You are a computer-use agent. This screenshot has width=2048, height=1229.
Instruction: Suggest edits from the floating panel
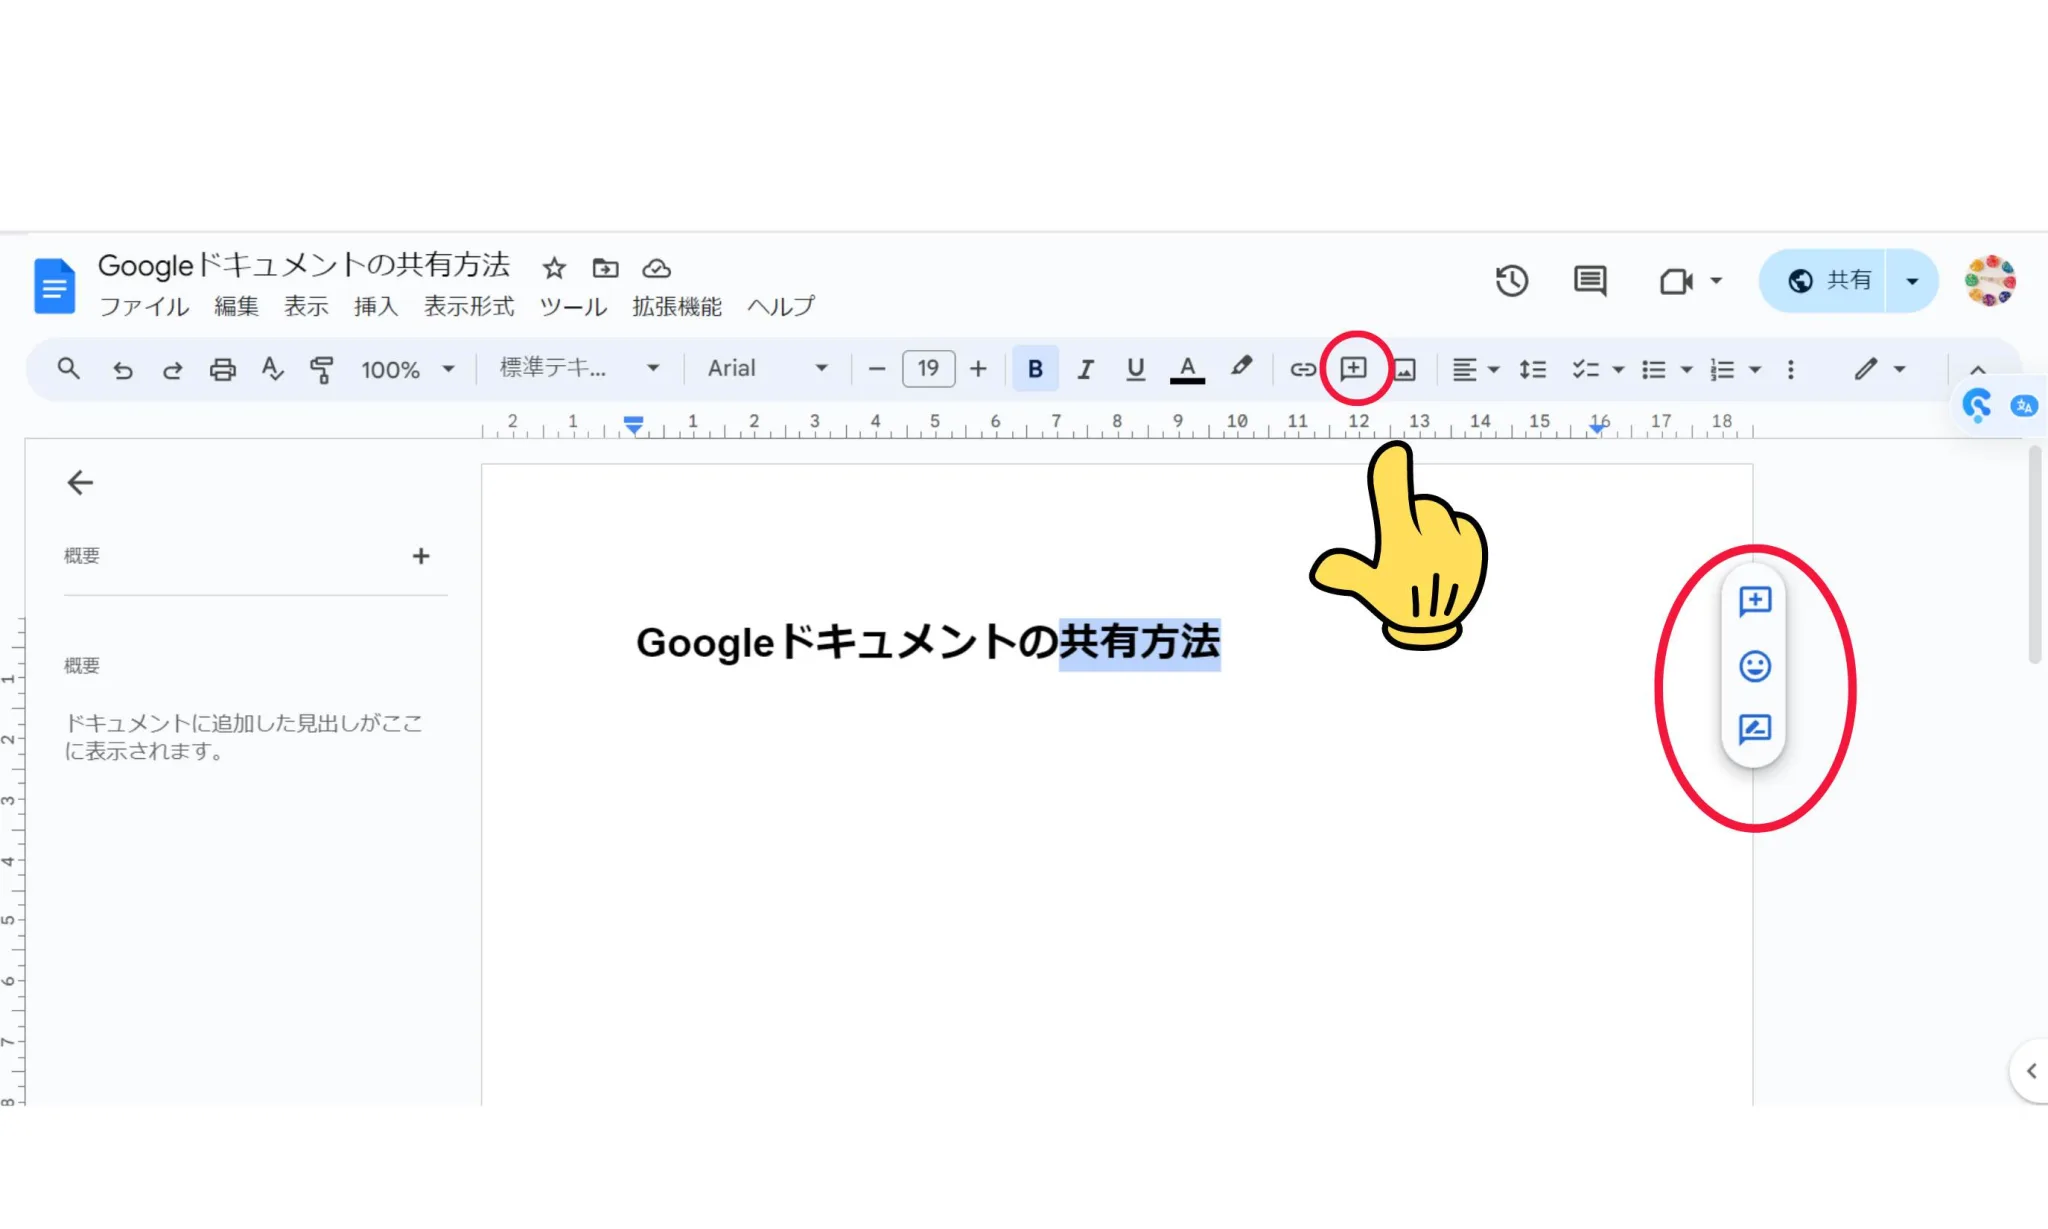(1755, 729)
